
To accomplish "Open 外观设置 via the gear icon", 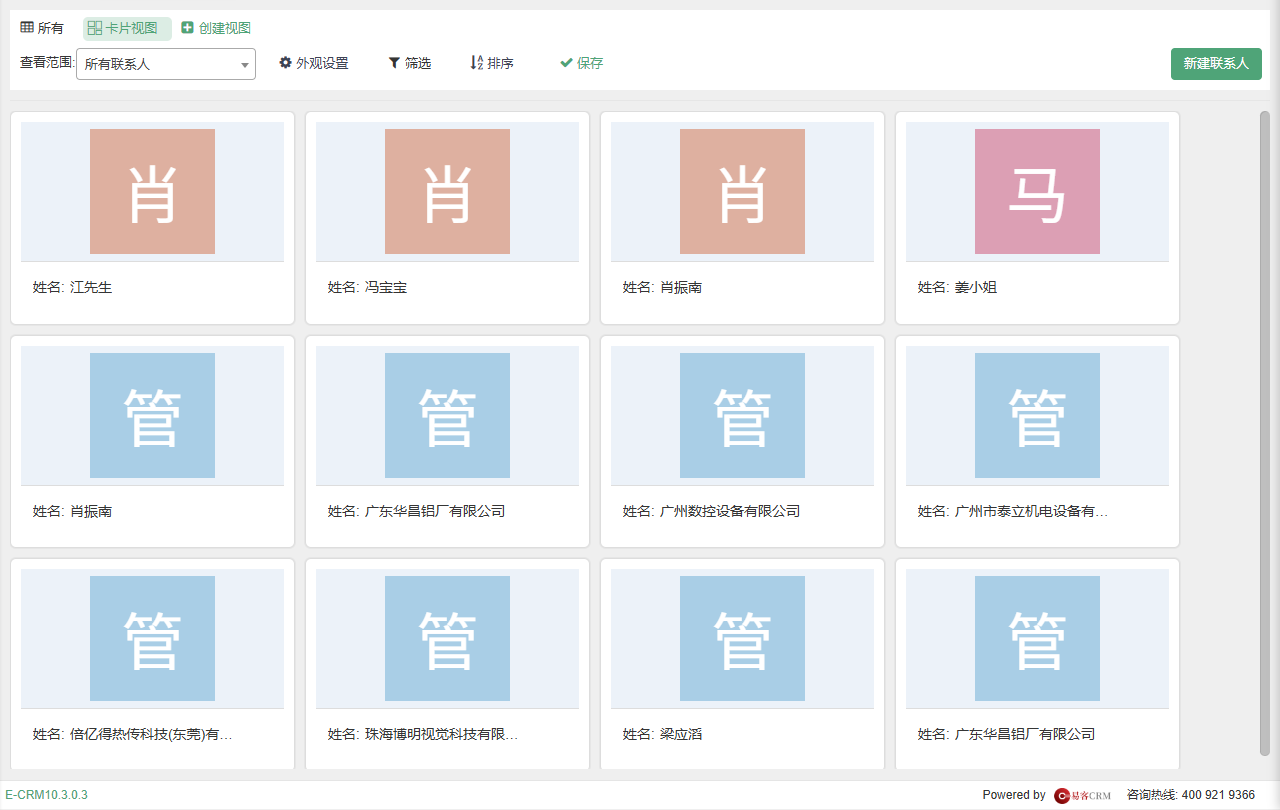I will (285, 63).
